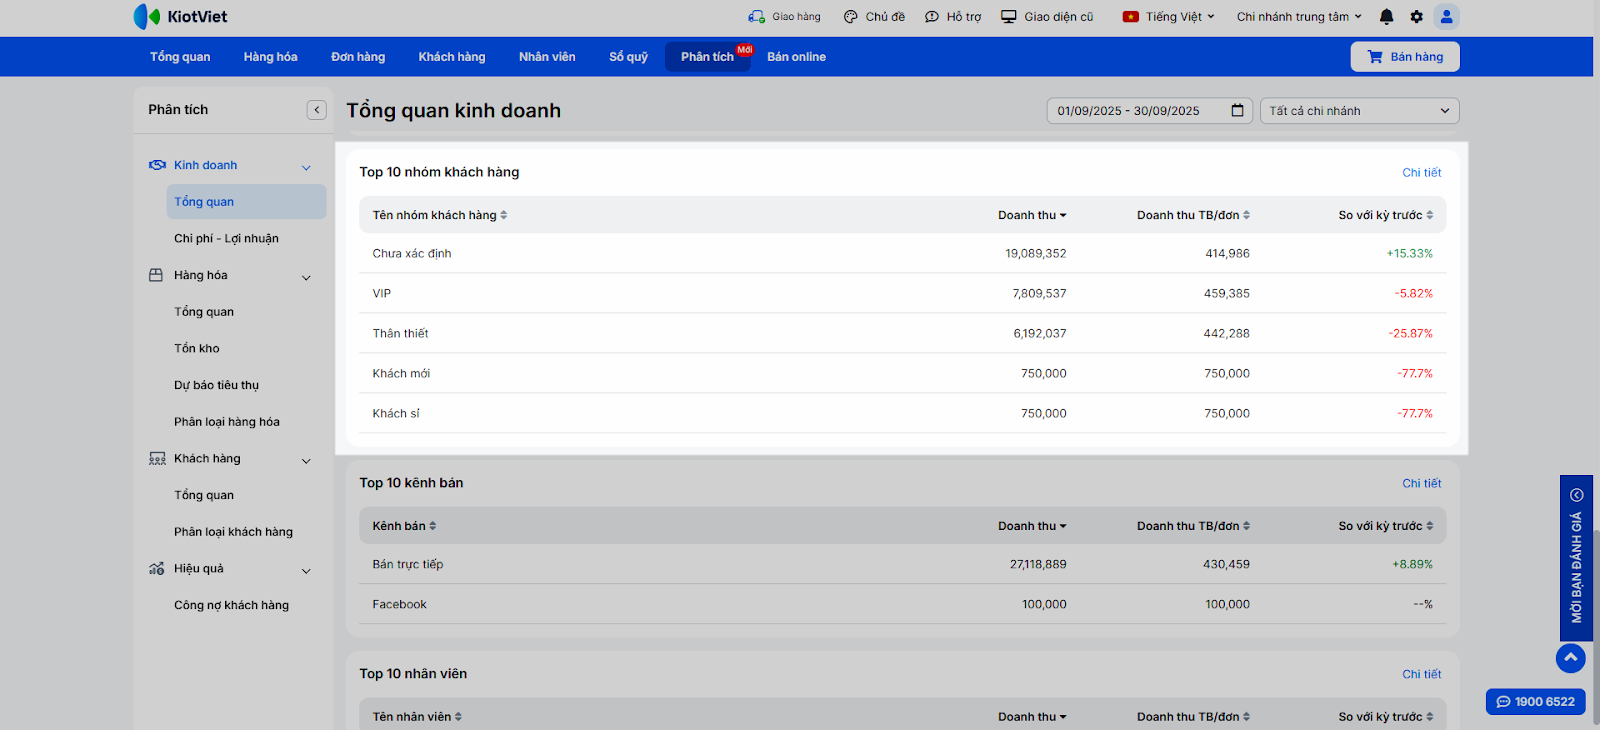Open Khách hàng main menu
This screenshot has height=730, width=1600.
coord(452,57)
